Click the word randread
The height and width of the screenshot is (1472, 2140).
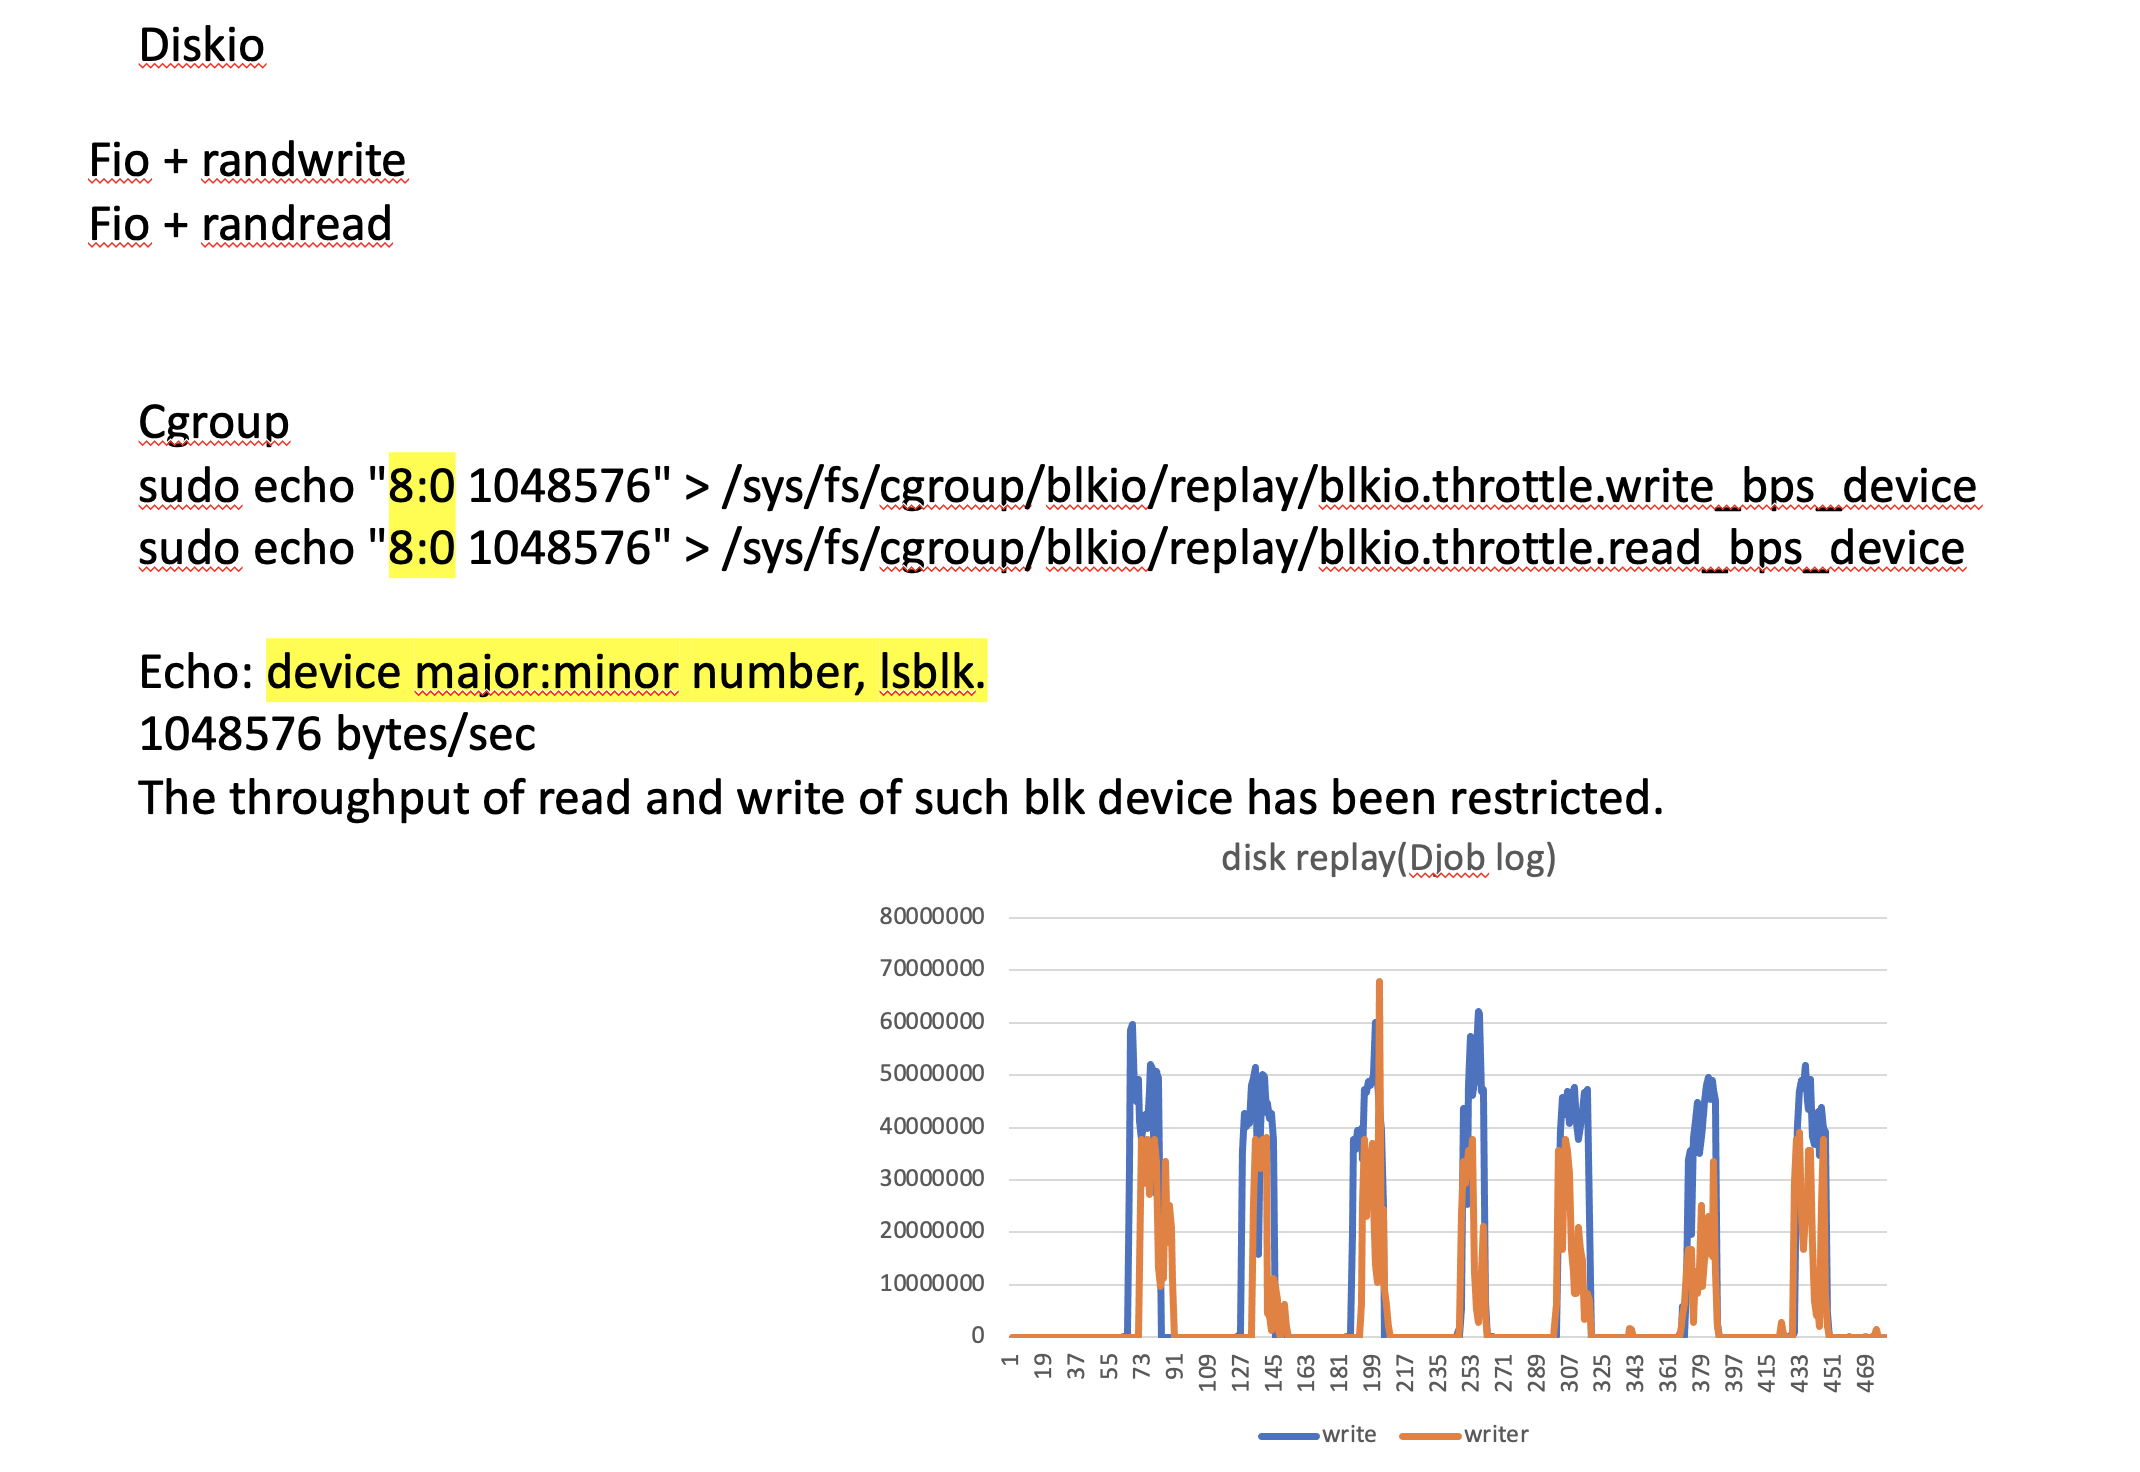tap(296, 223)
